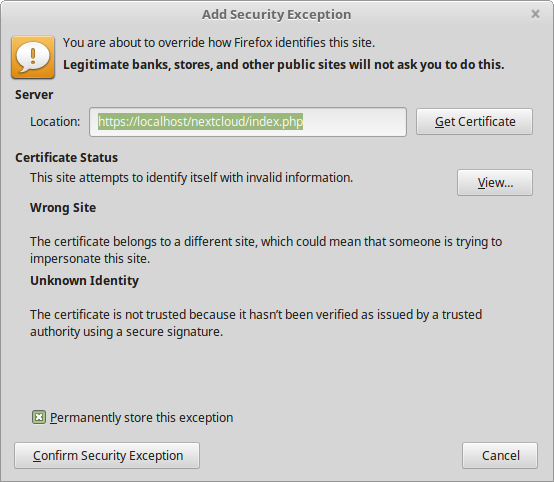Cancel the security exception dialog
This screenshot has width=554, height=482.
[x=500, y=455]
